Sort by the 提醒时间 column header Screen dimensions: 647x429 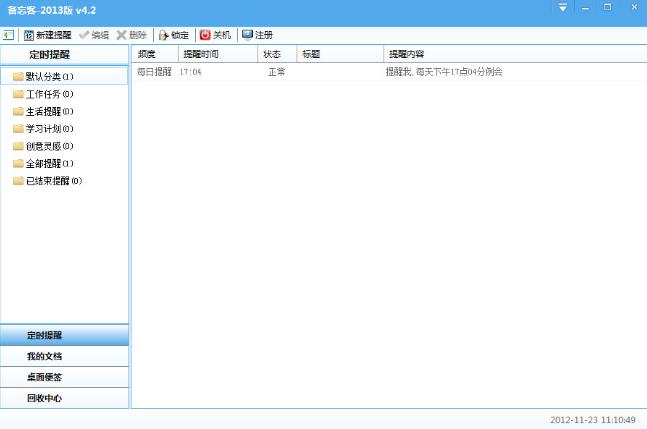218,54
